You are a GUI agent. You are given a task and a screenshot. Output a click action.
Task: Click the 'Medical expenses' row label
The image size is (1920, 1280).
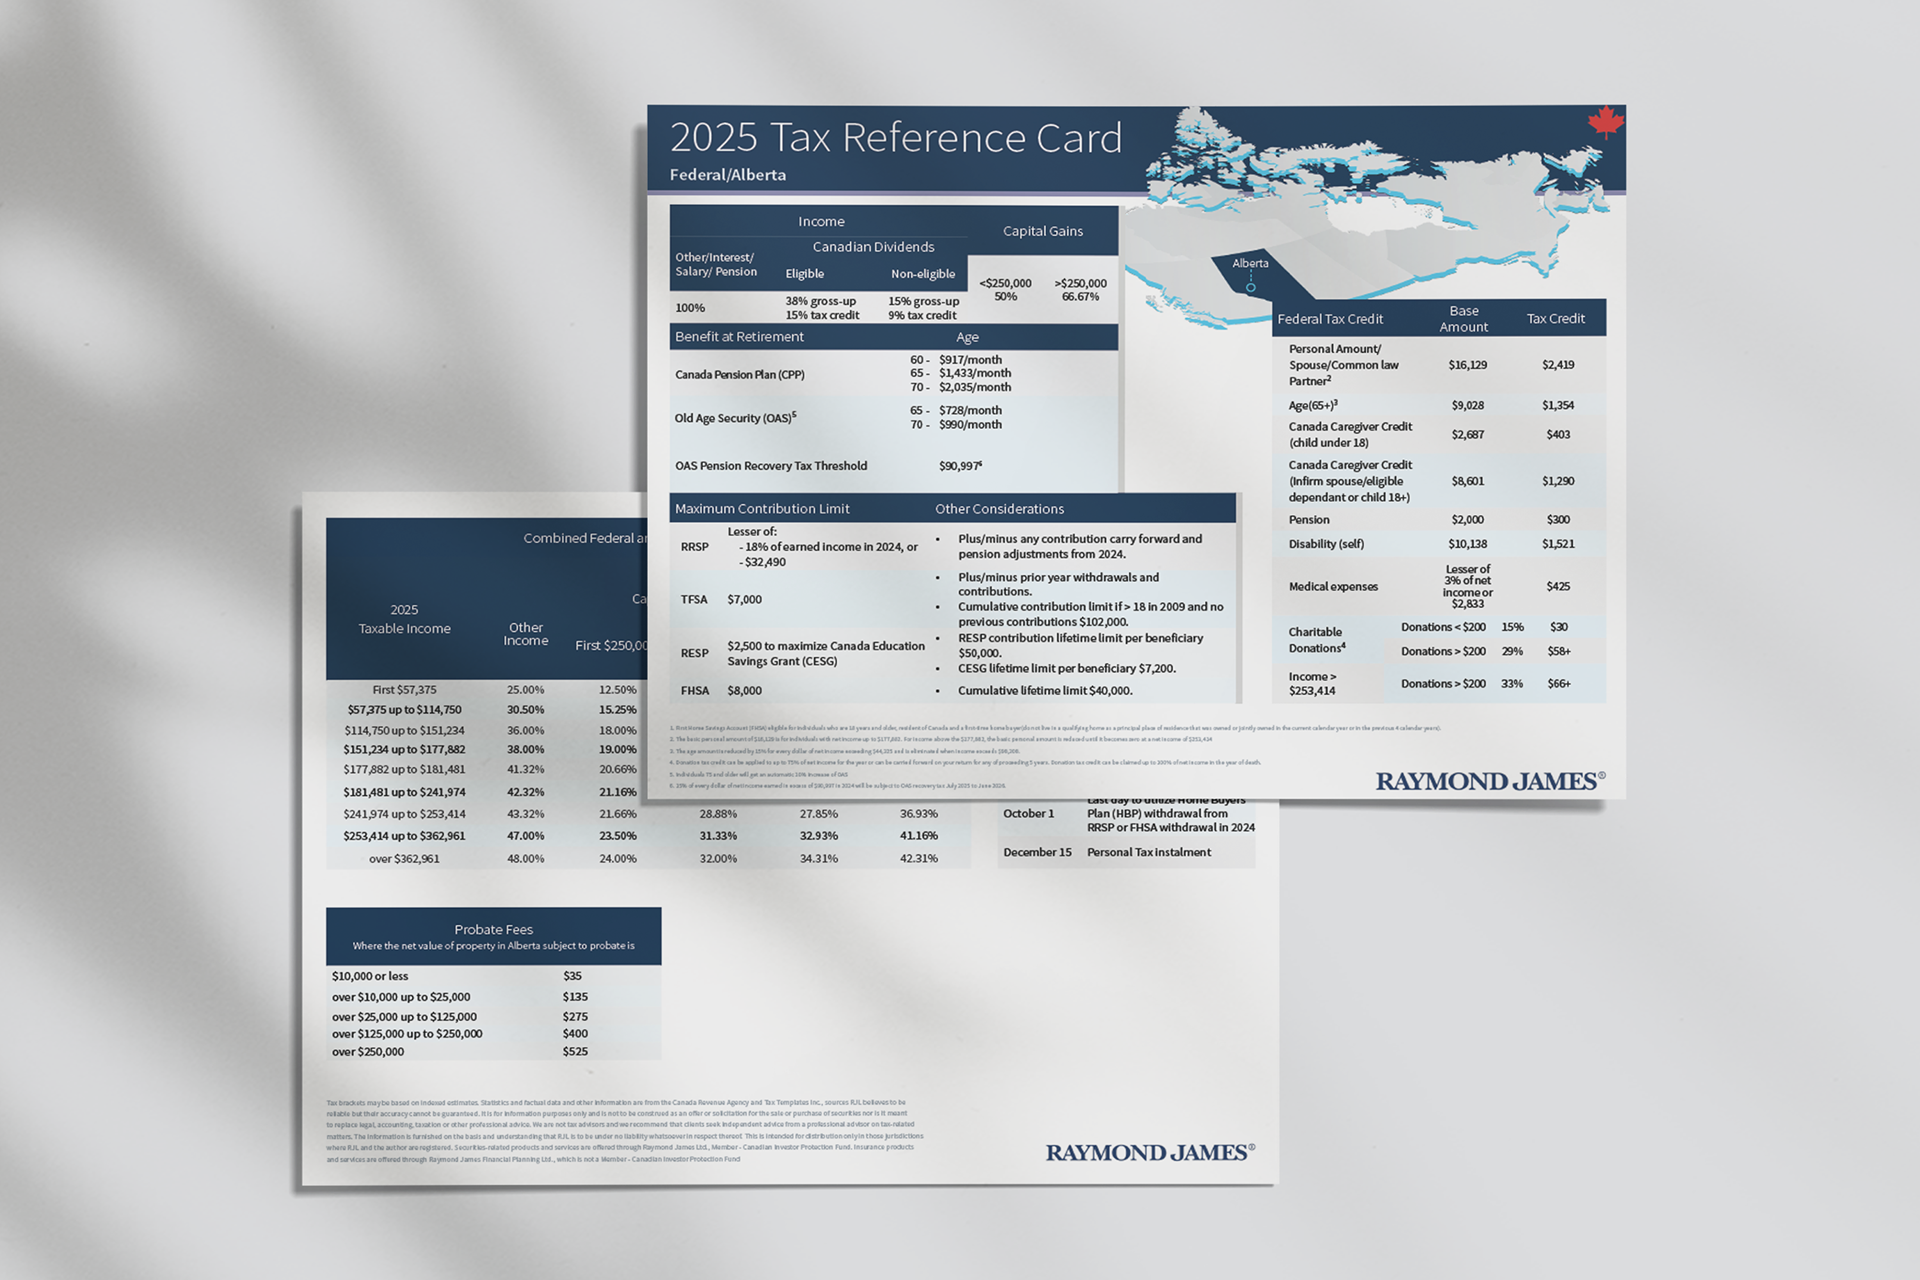1333,587
